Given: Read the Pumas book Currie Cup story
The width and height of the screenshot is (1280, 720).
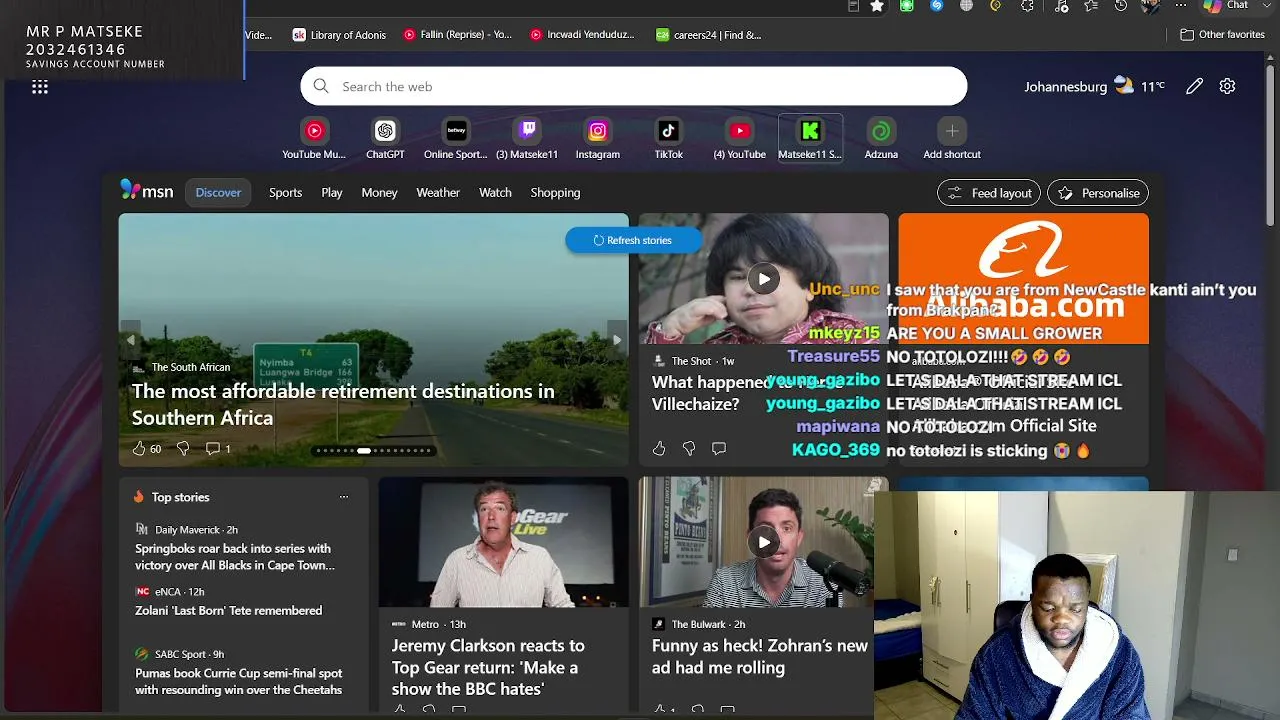Looking at the screenshot, I should point(239,682).
